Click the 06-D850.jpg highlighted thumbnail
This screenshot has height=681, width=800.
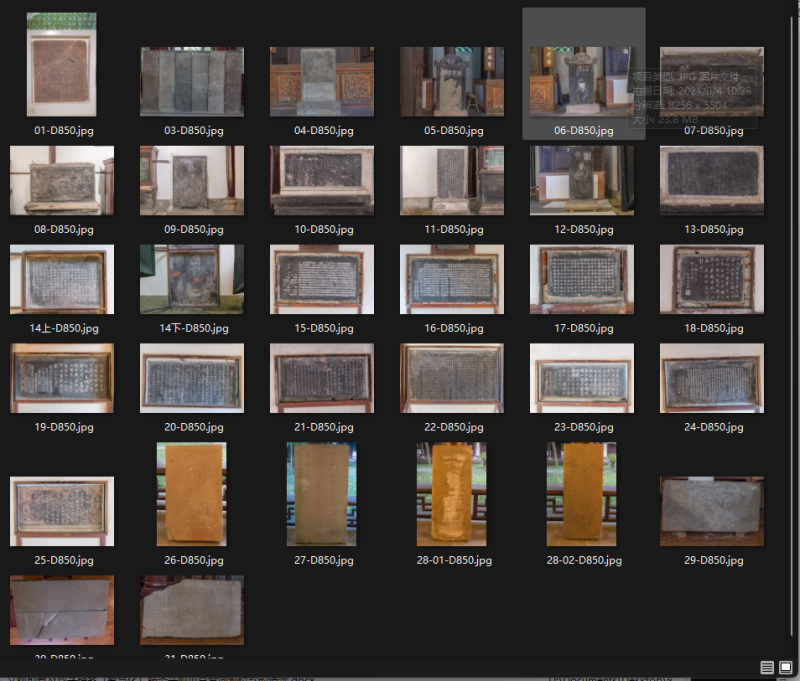(x=583, y=82)
